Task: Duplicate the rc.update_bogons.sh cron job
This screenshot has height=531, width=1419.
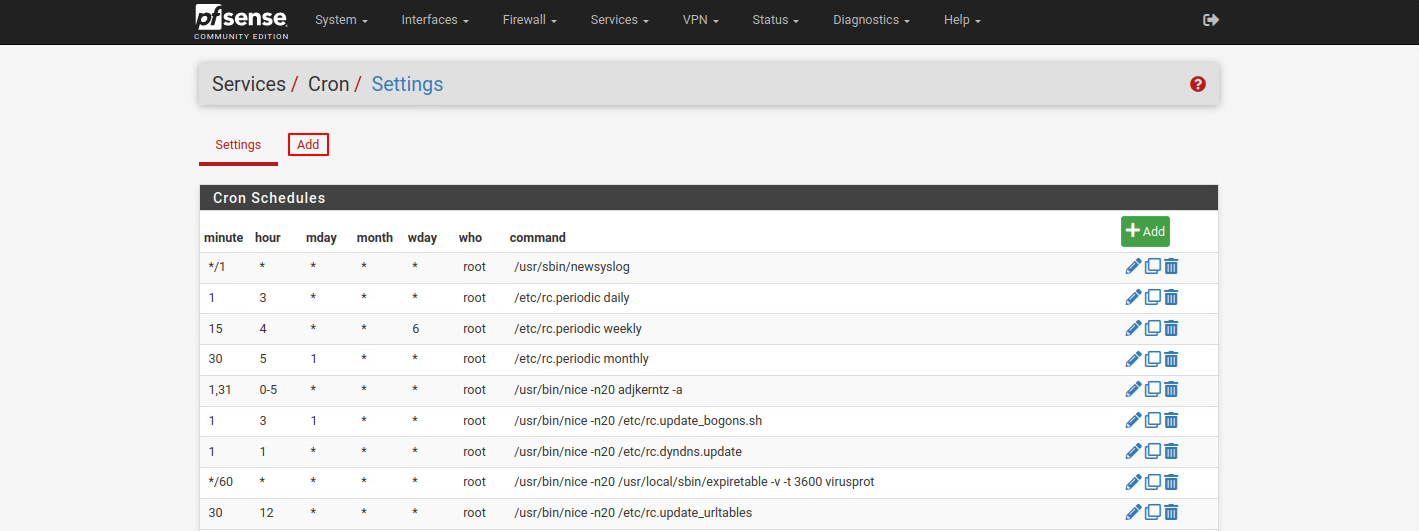Action: coord(1152,421)
